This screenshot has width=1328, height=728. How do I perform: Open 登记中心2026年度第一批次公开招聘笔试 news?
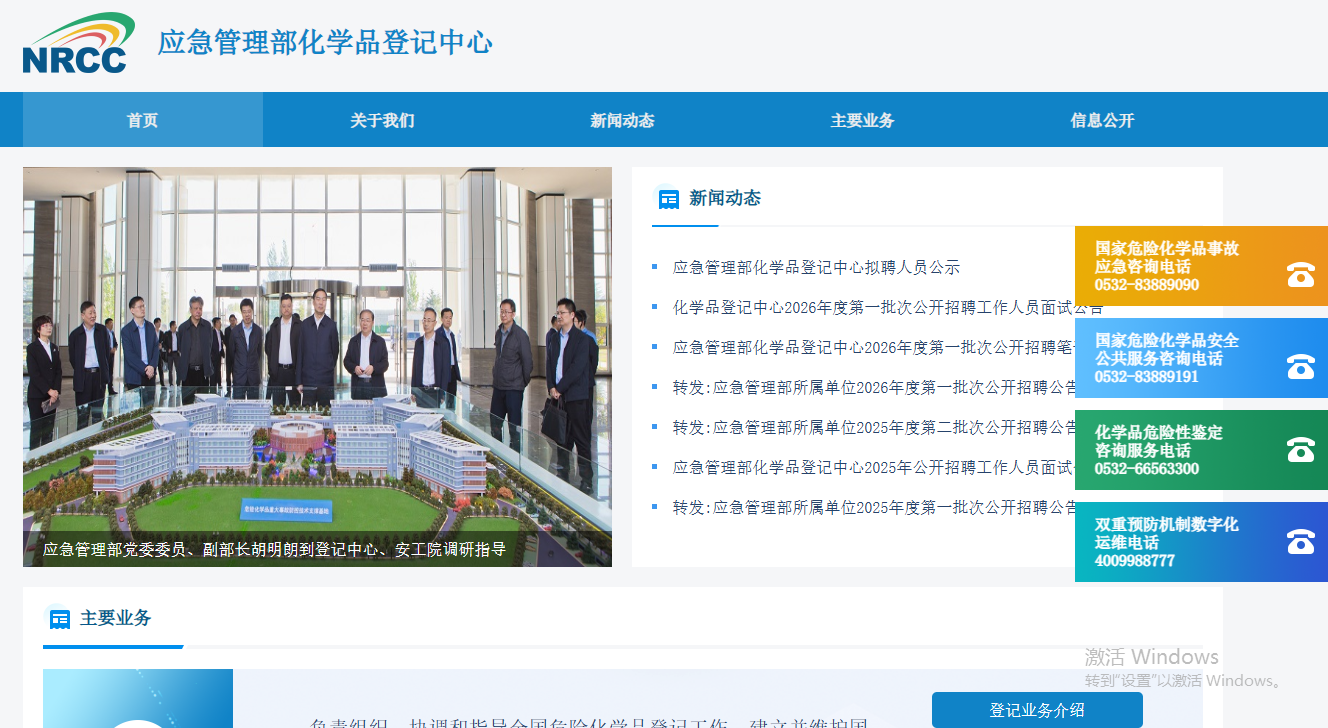tap(873, 347)
